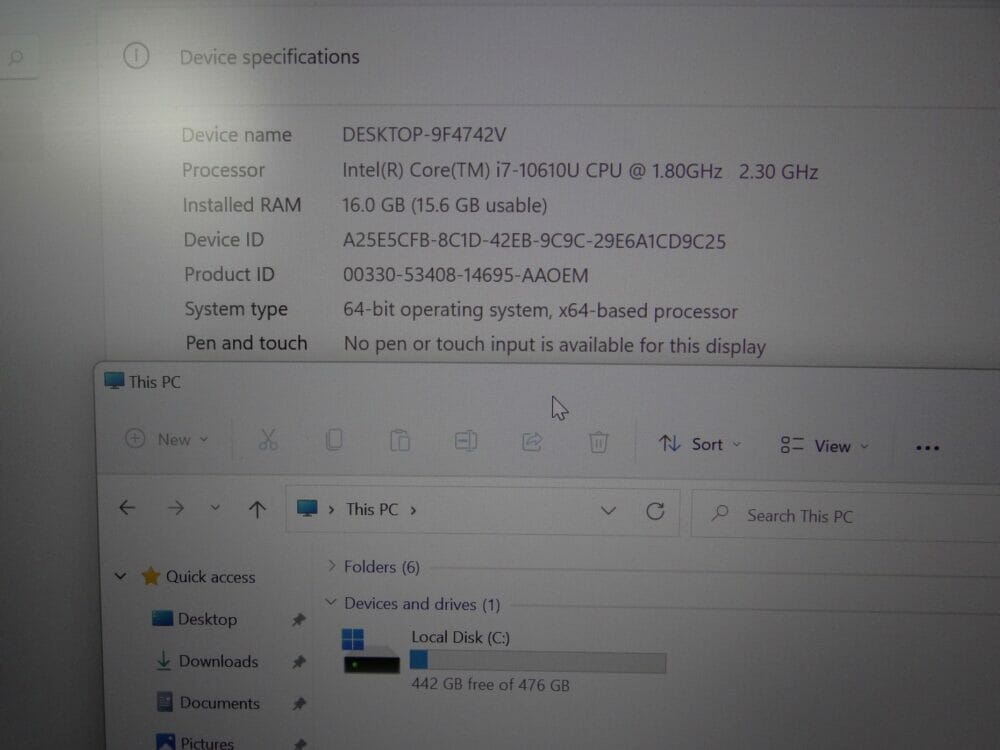Click the Rename icon in toolbar
Image resolution: width=1000 pixels, height=750 pixels.
click(466, 441)
